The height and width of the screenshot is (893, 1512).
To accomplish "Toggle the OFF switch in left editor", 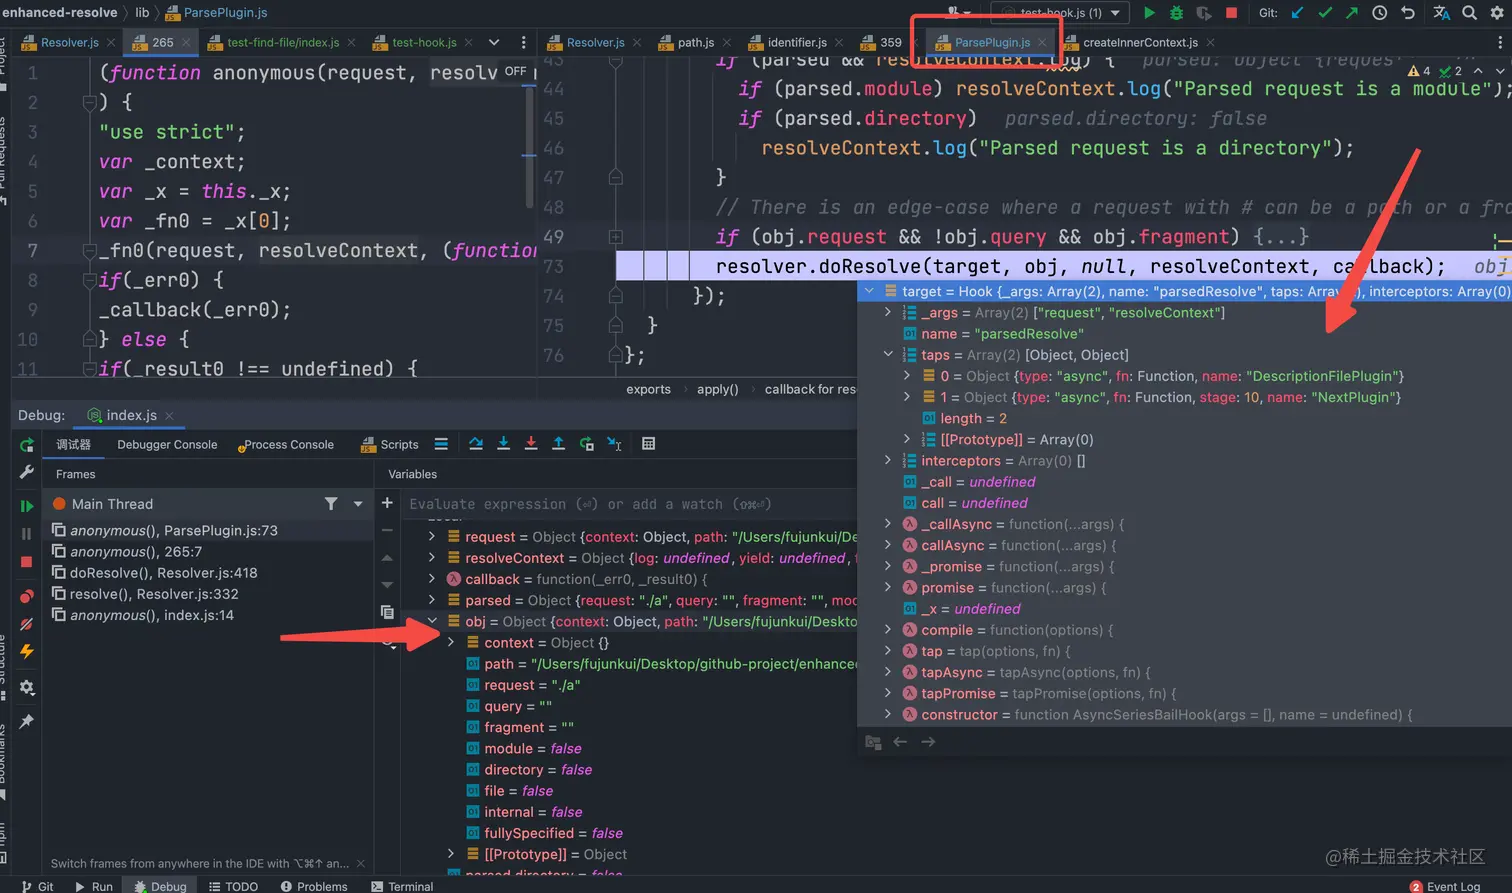I will [515, 71].
